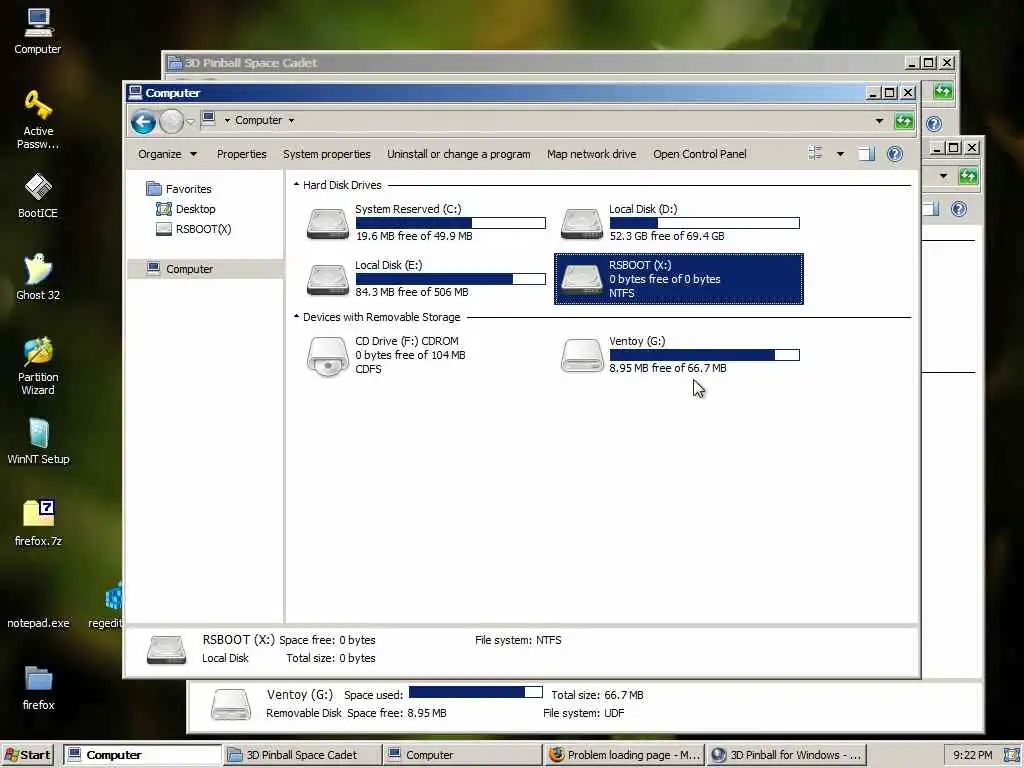Open the Organize menu
The height and width of the screenshot is (768, 1024).
pos(167,154)
